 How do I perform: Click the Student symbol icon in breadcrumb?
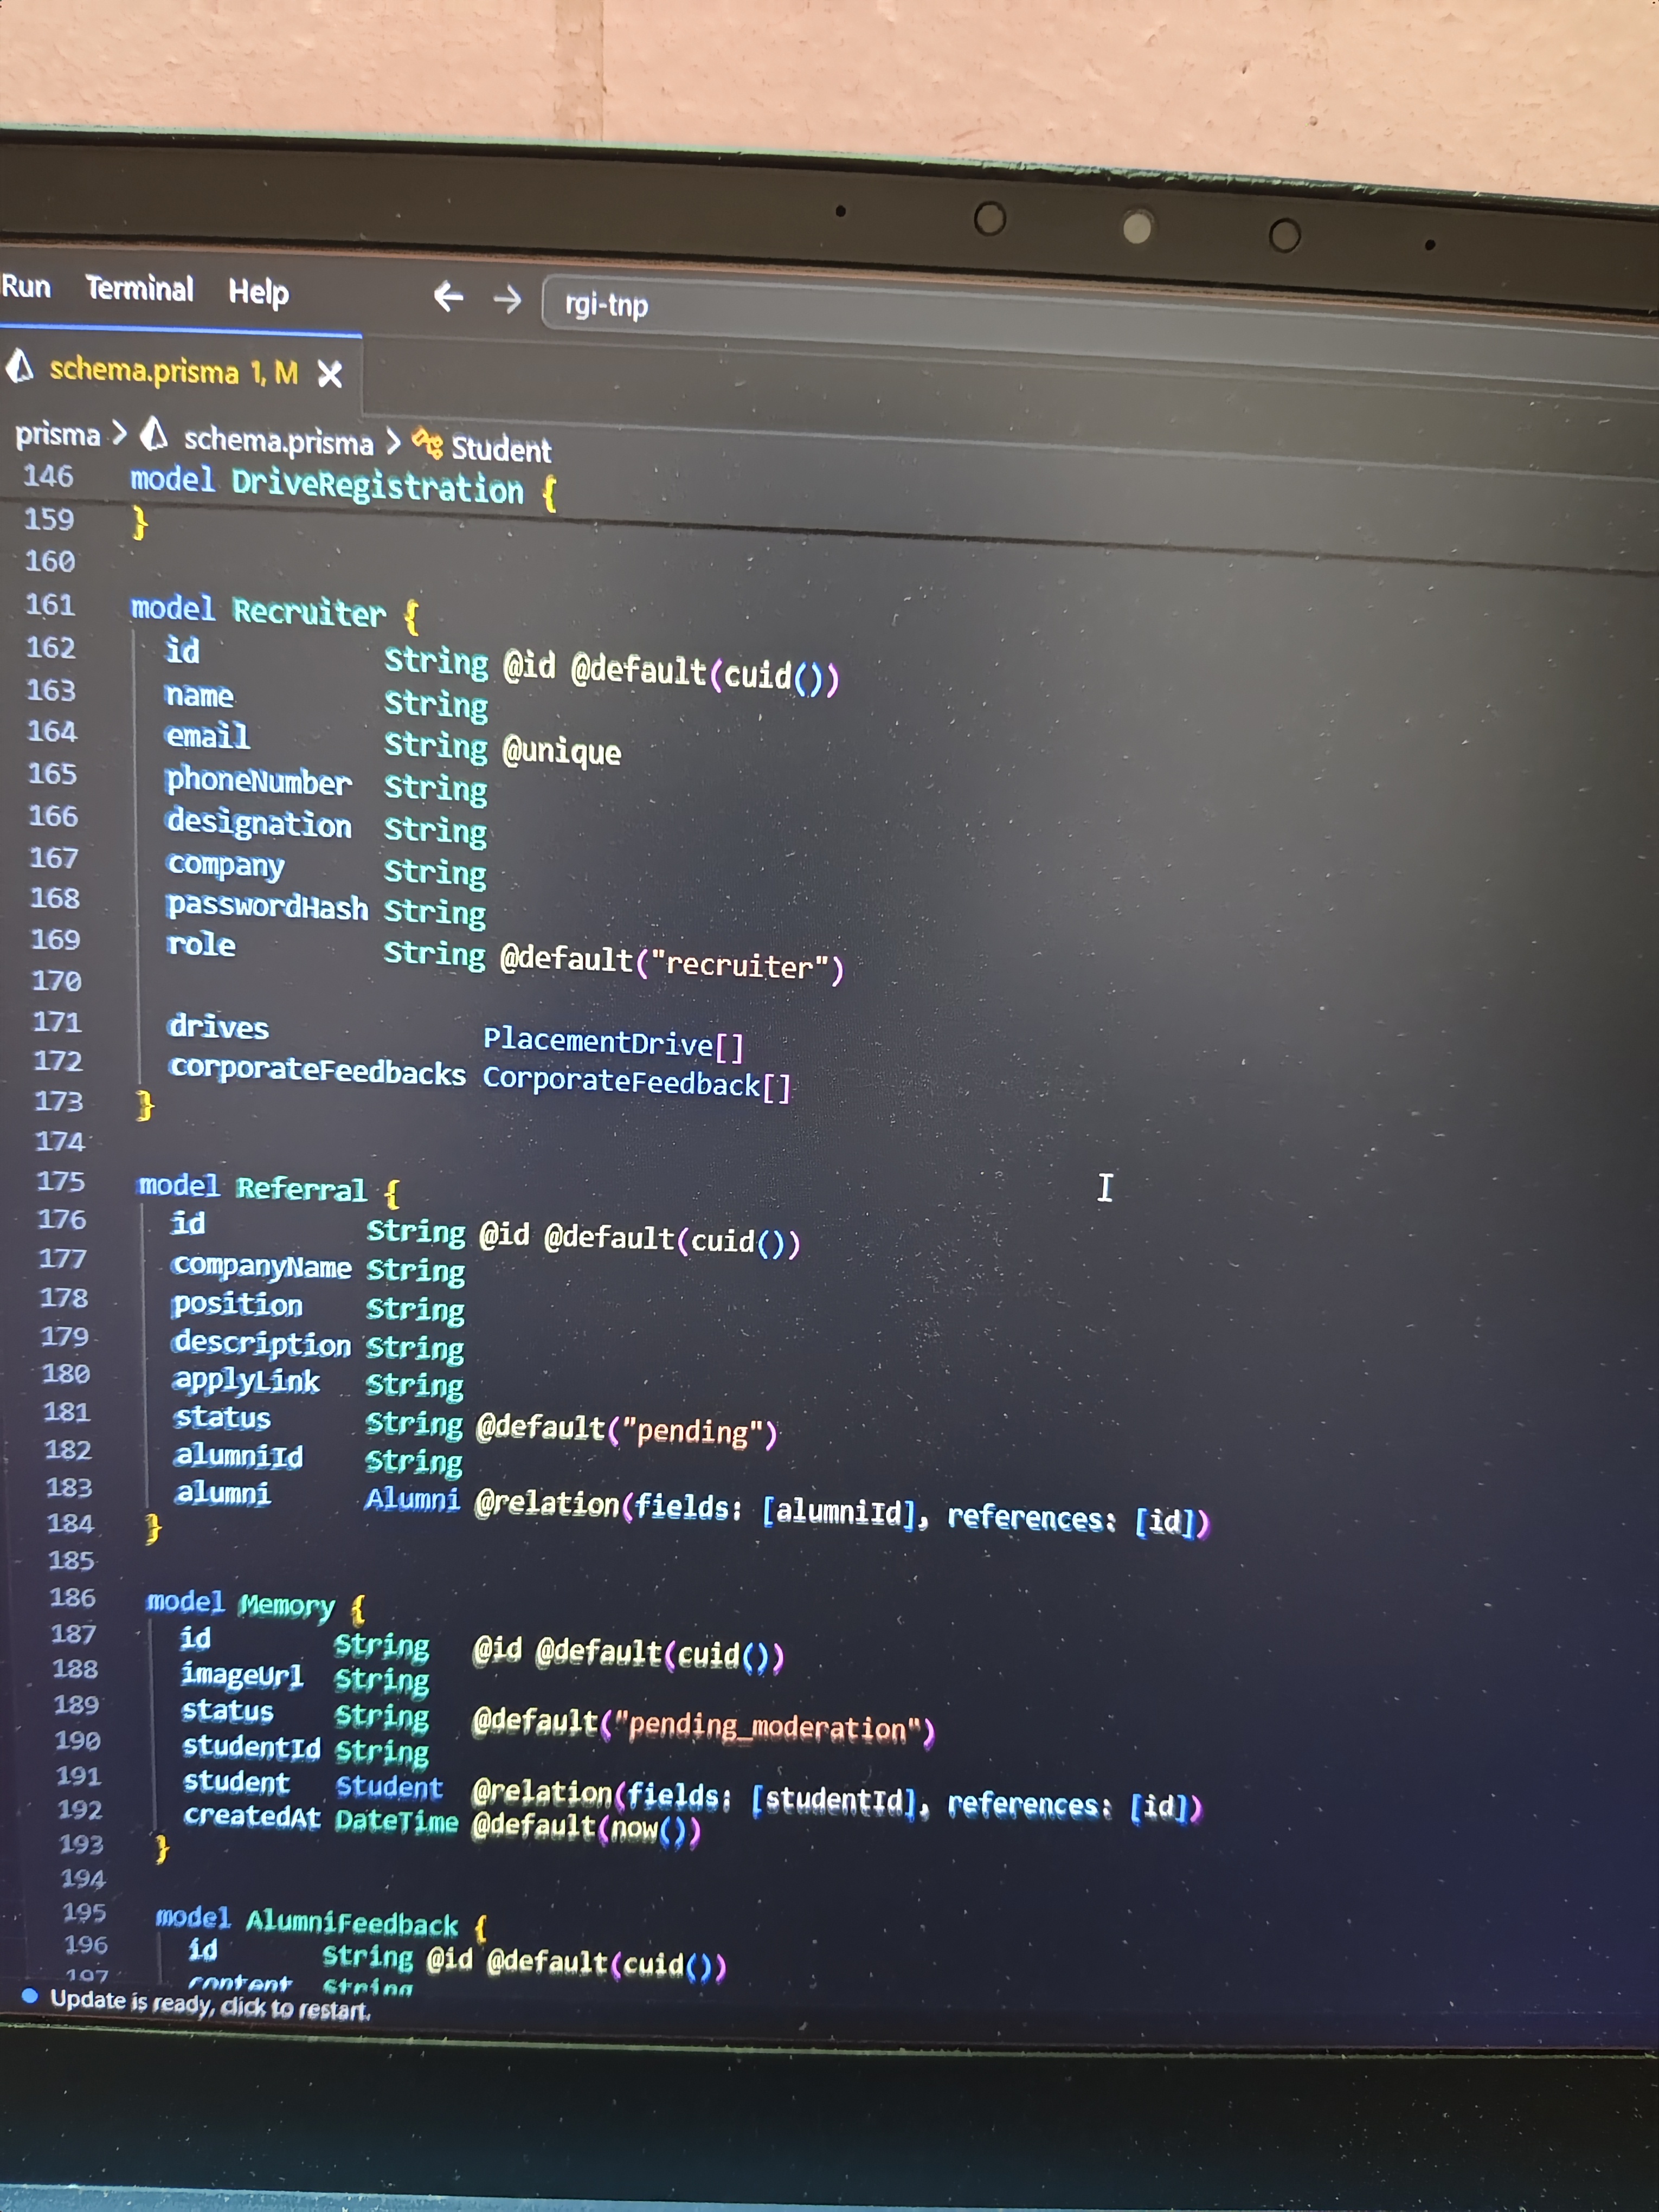[427, 443]
